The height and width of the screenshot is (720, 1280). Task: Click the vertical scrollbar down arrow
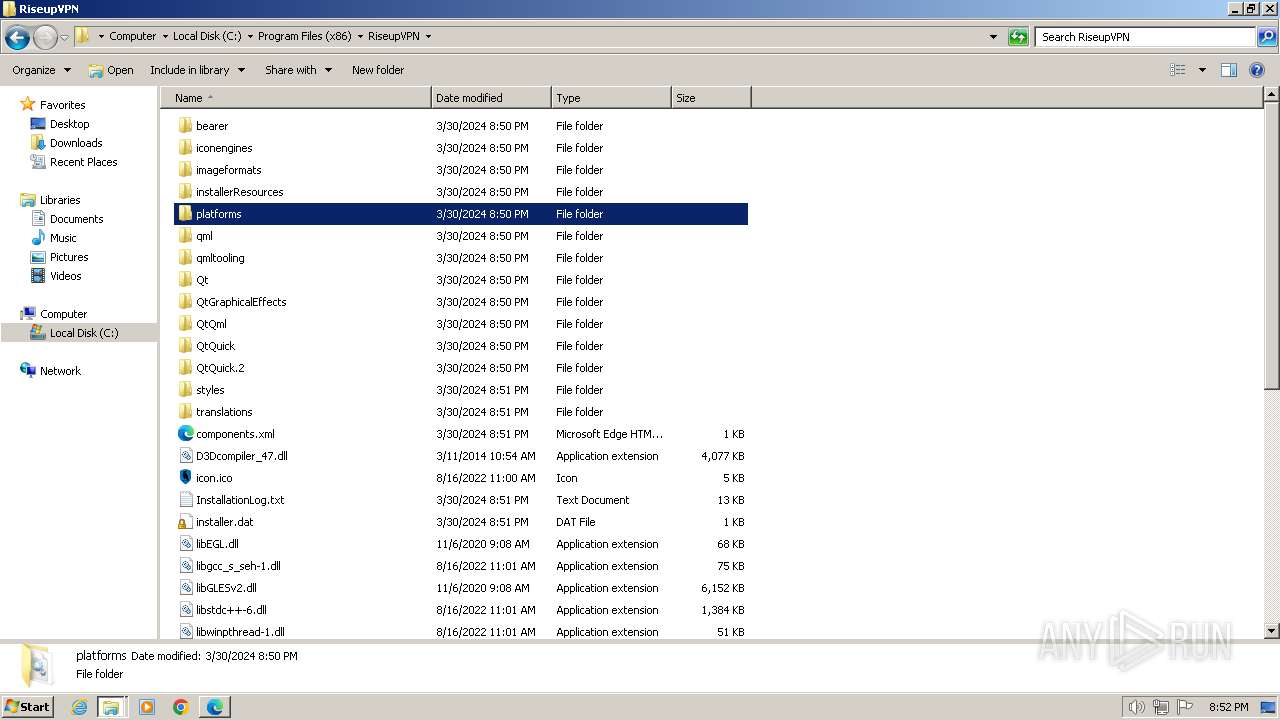point(1272,631)
